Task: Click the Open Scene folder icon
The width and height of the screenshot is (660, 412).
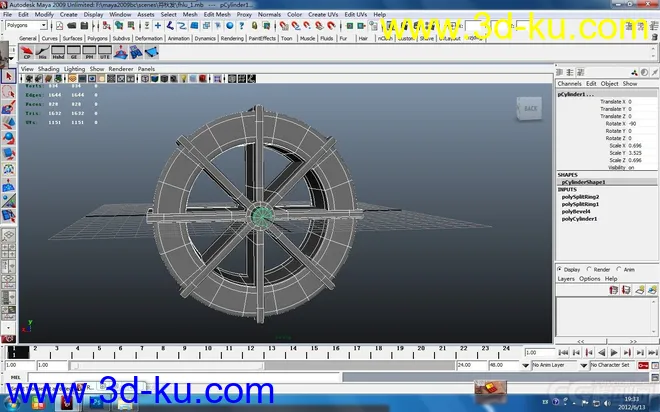Action: (72, 26)
